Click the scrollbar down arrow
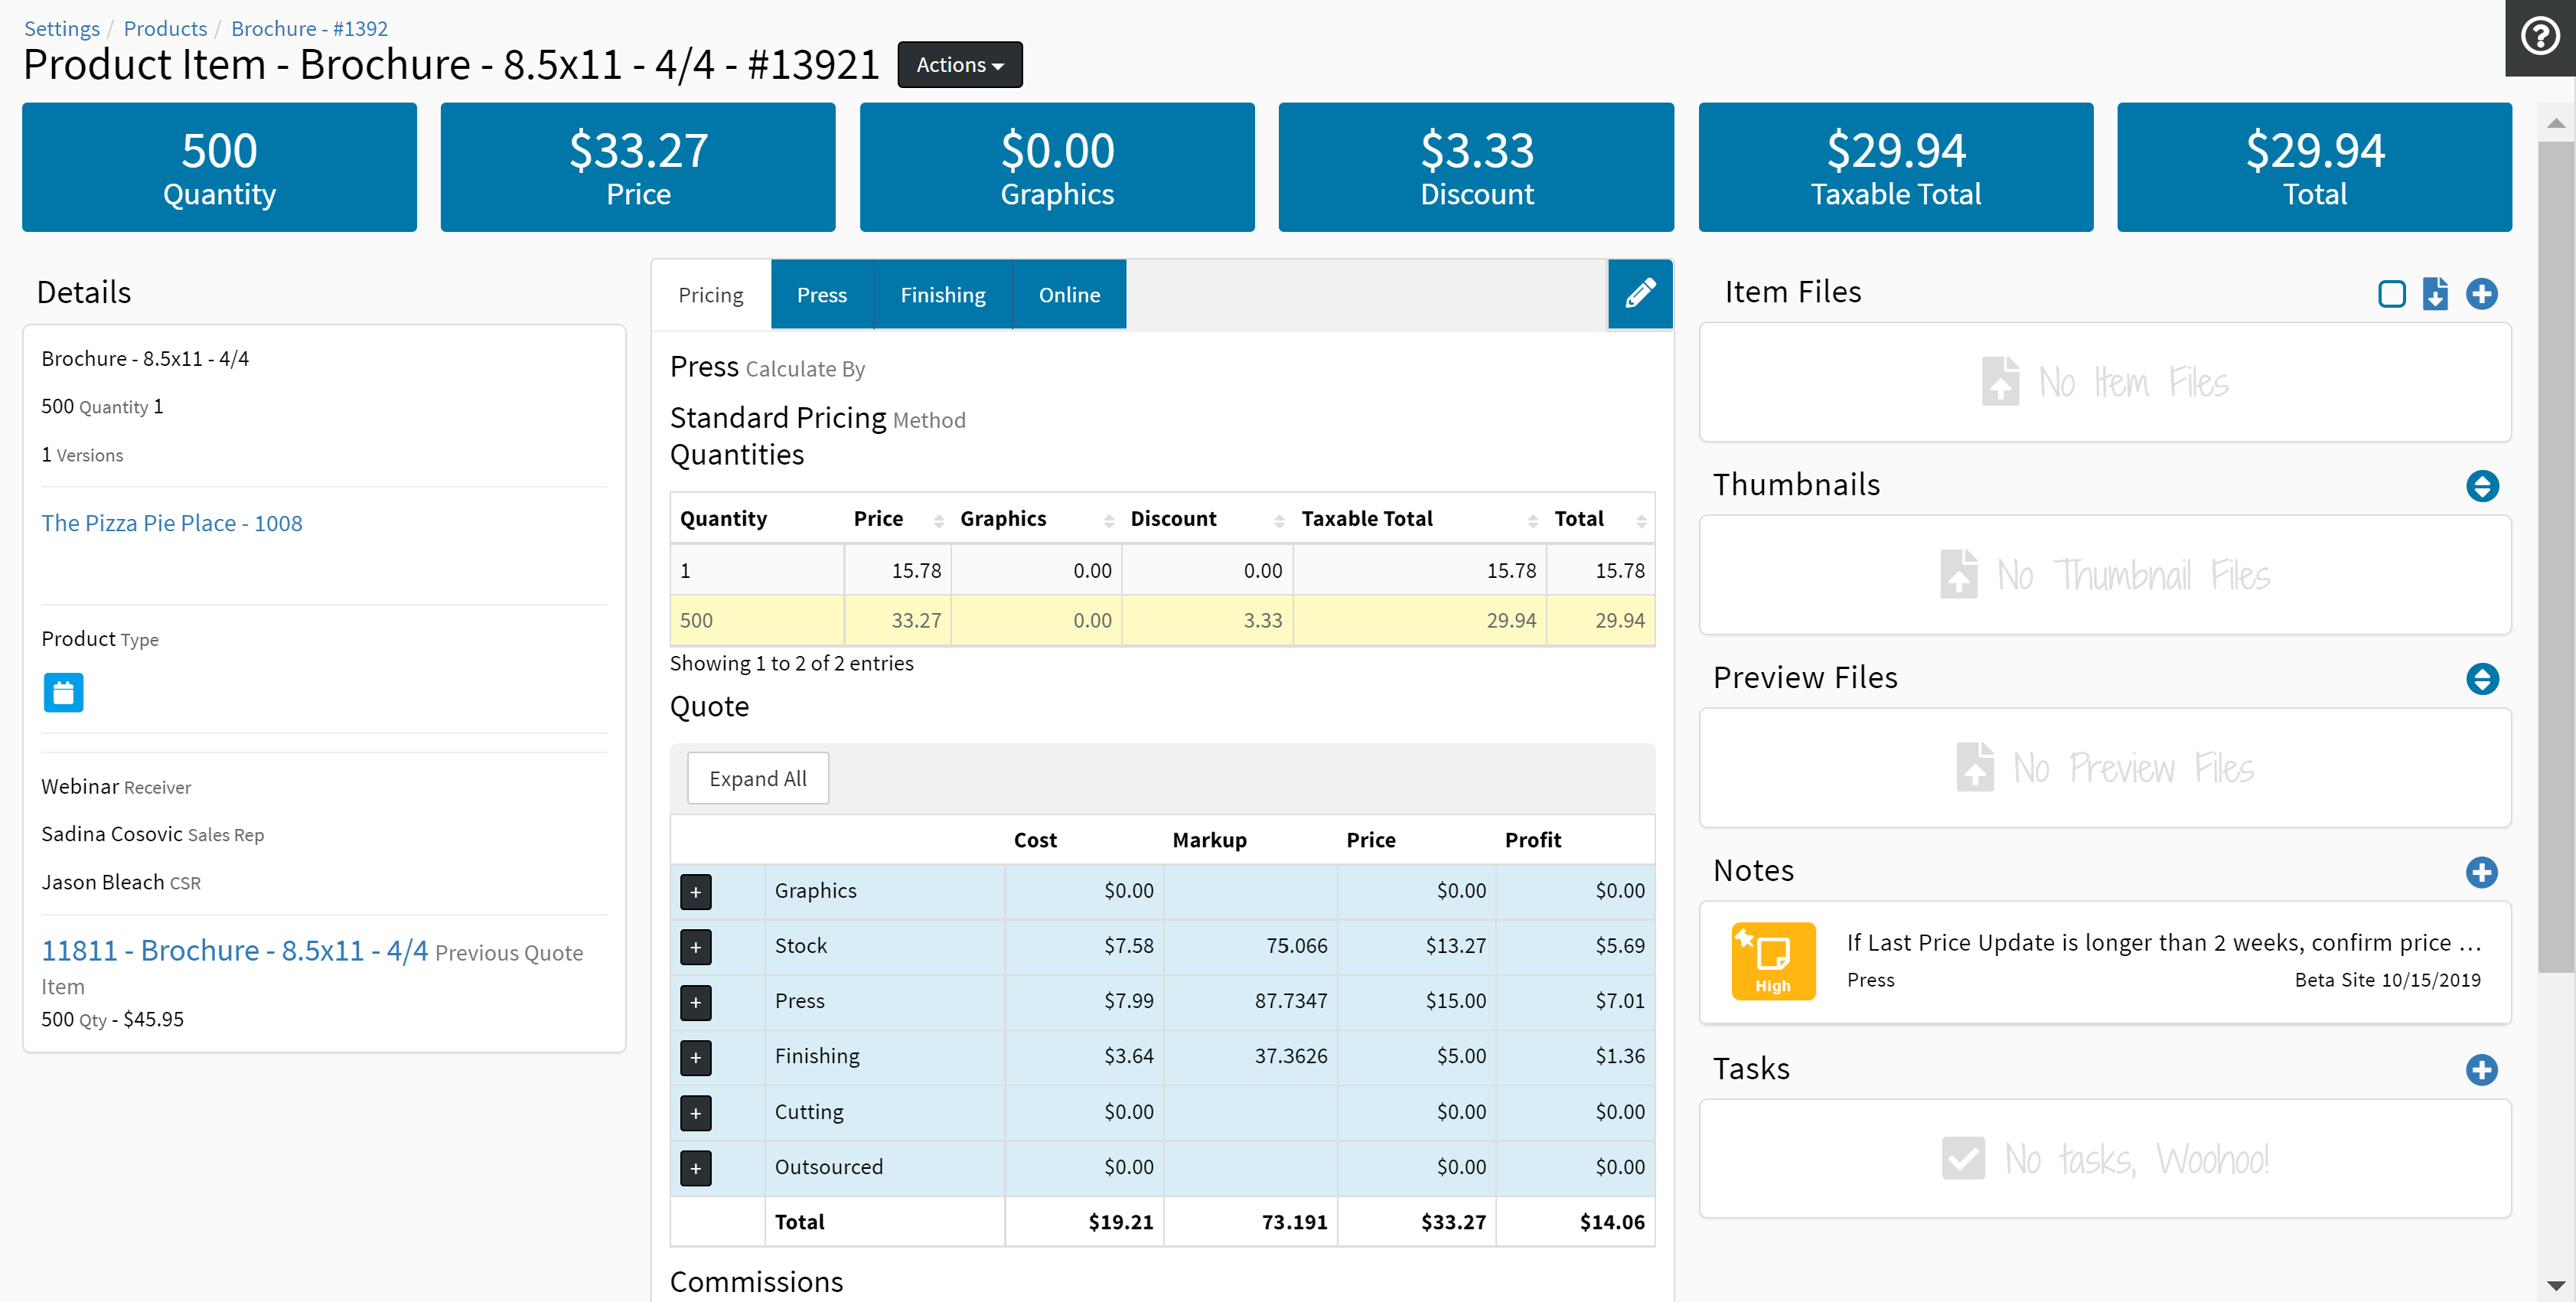The height and width of the screenshot is (1302, 2576). point(2555,1285)
